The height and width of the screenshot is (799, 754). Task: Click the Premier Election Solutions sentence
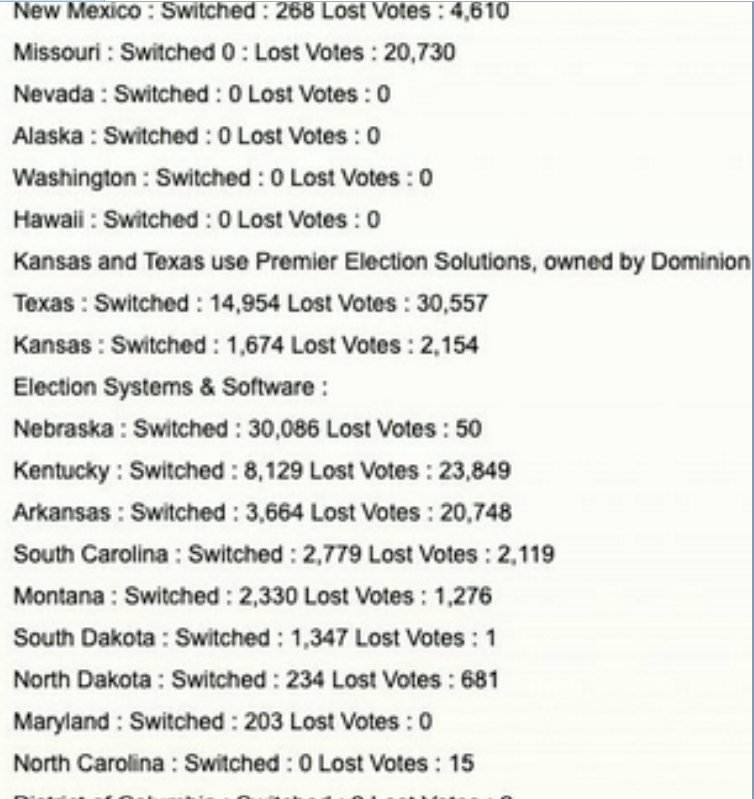pos(382,261)
